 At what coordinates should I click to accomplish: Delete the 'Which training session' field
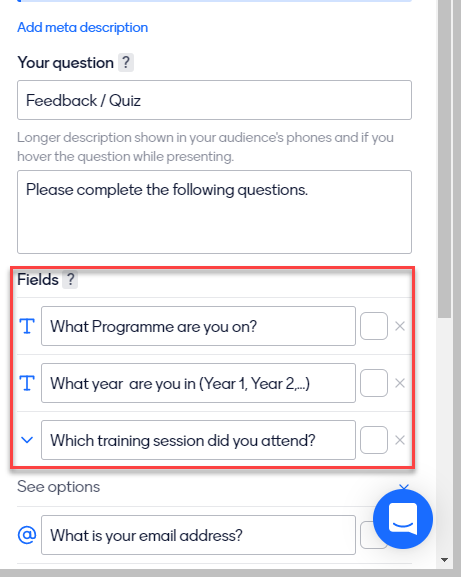400,440
